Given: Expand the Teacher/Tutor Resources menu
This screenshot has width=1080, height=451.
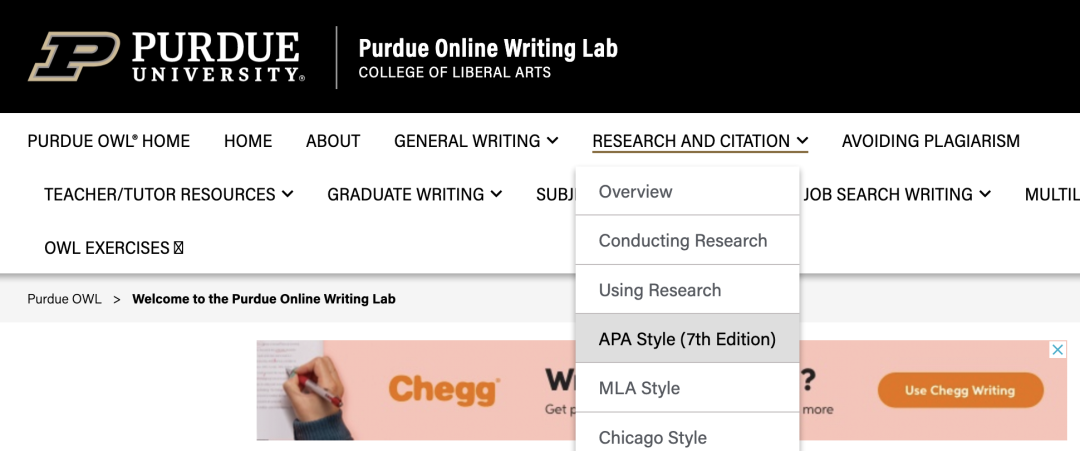Looking at the screenshot, I should coord(169,194).
